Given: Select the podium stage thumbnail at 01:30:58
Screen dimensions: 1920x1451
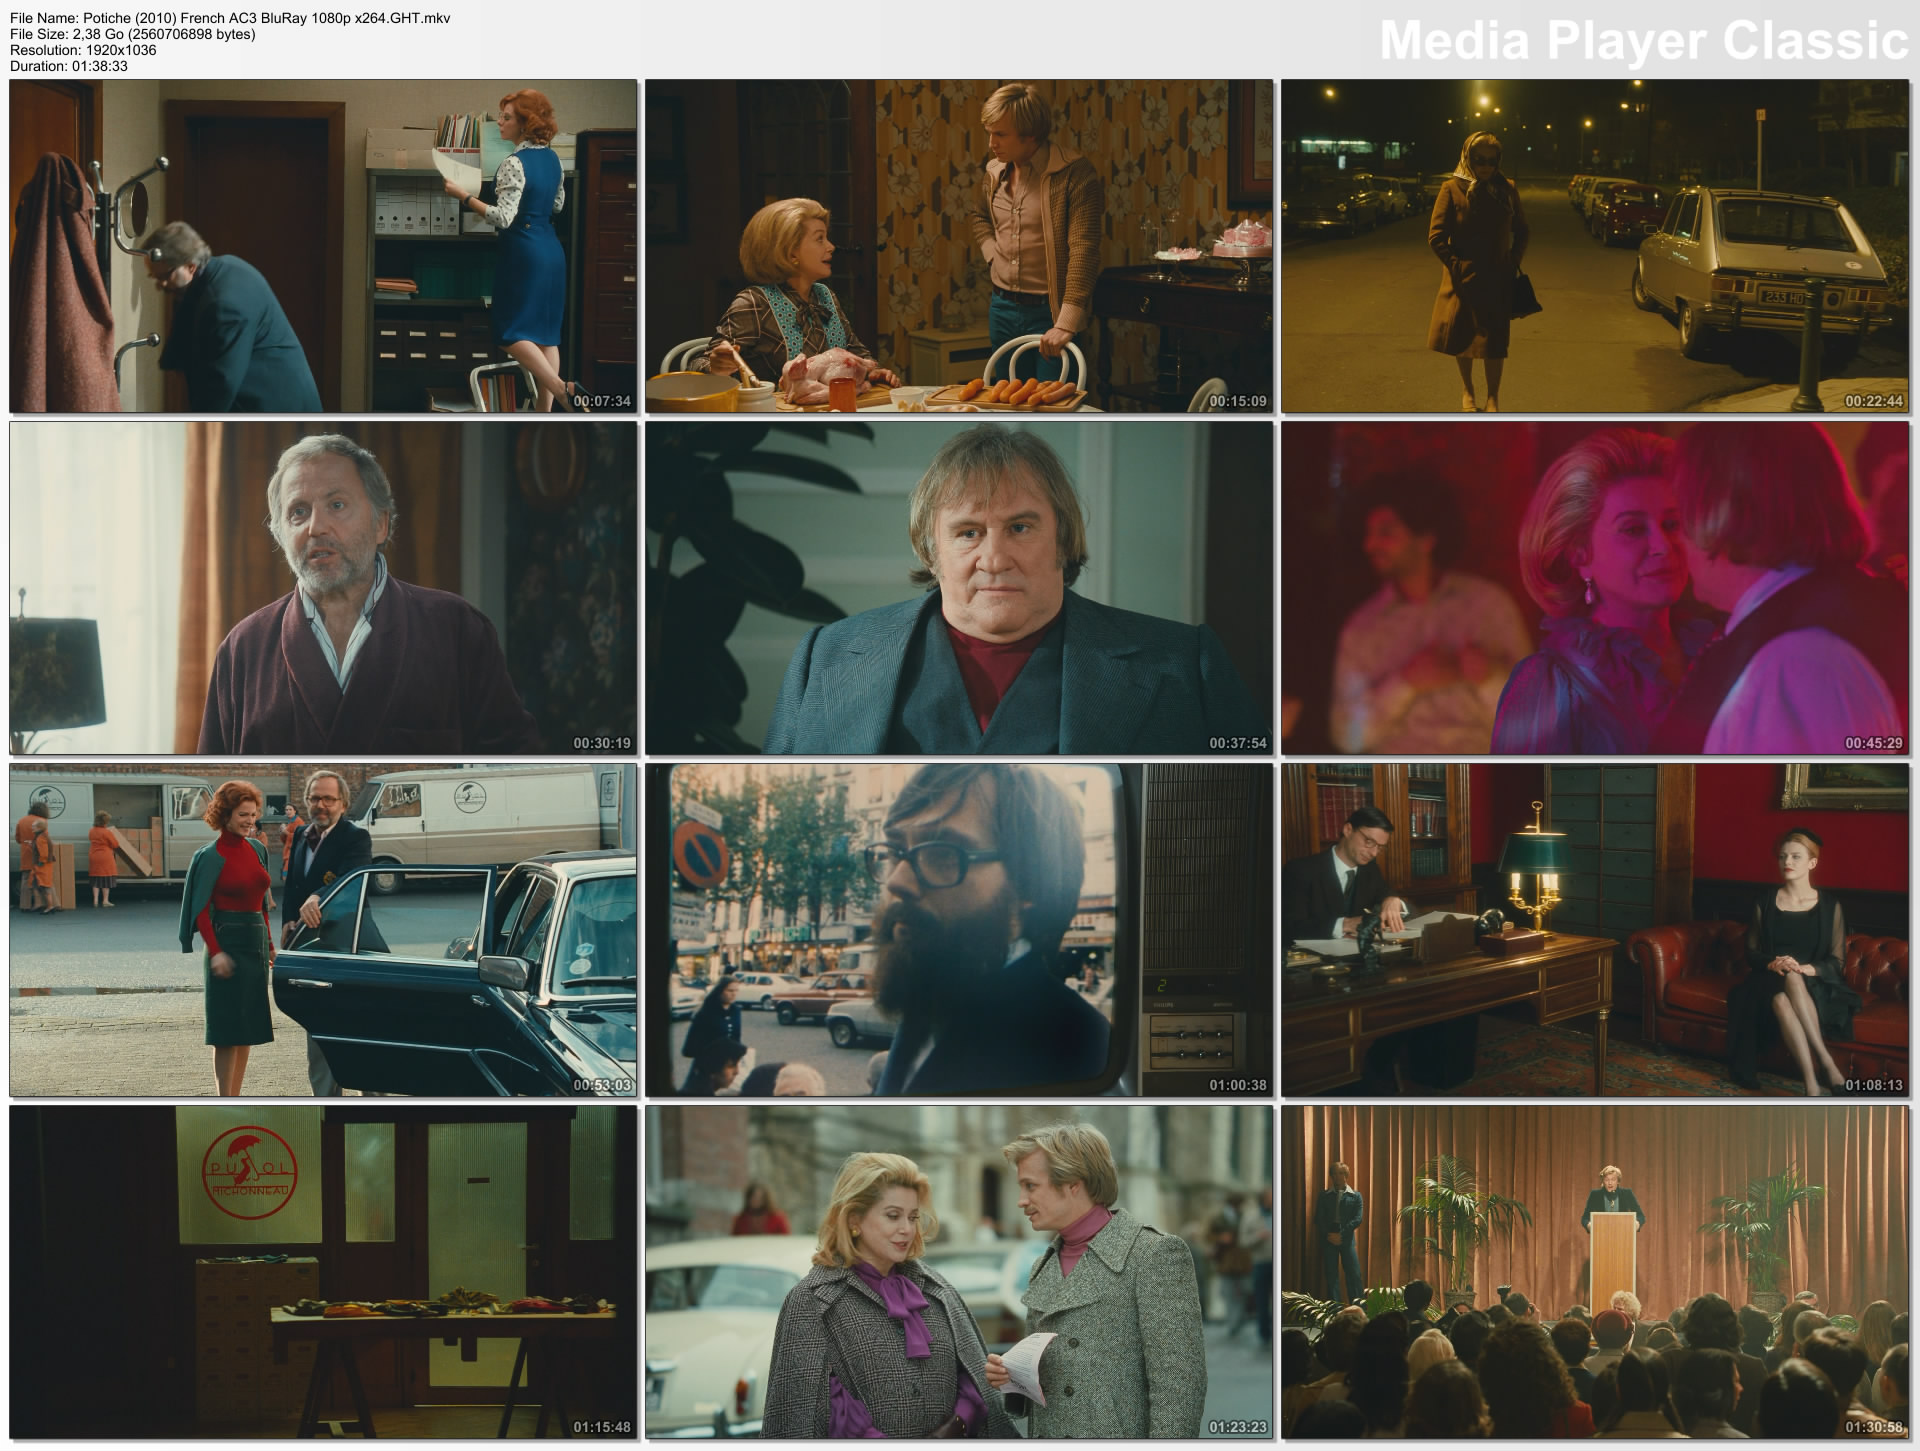Looking at the screenshot, I should 1595,1272.
